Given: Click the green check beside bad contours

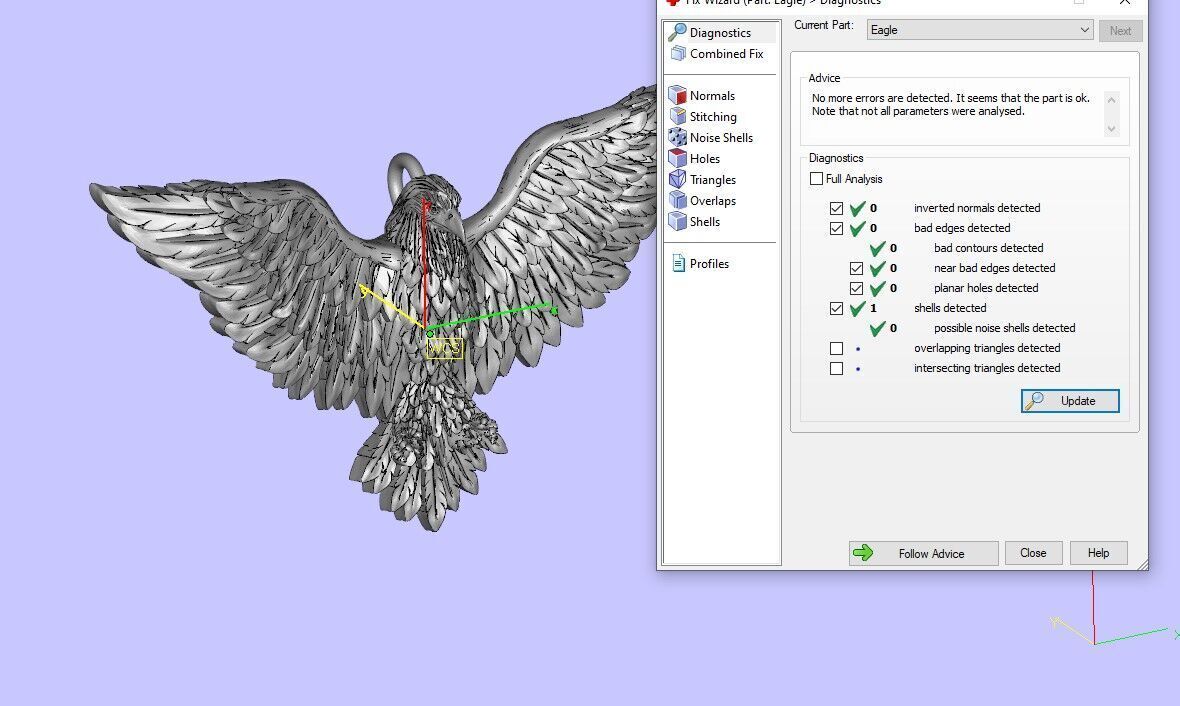Looking at the screenshot, I should [x=877, y=248].
